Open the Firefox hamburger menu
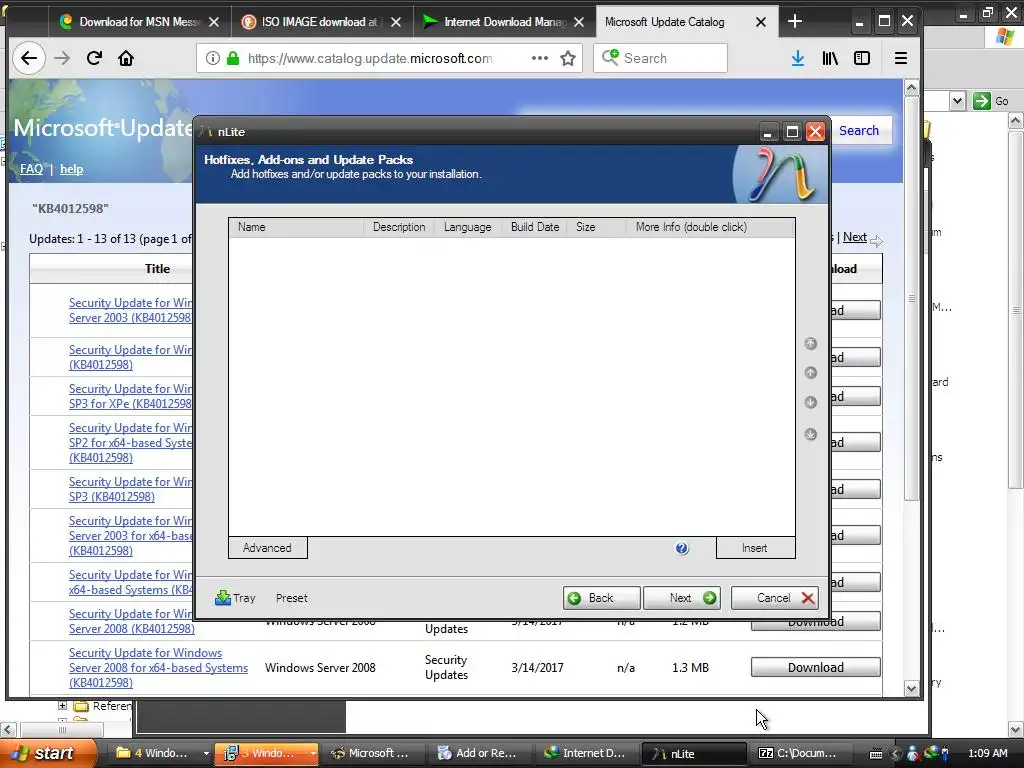The image size is (1024, 768). click(x=901, y=58)
